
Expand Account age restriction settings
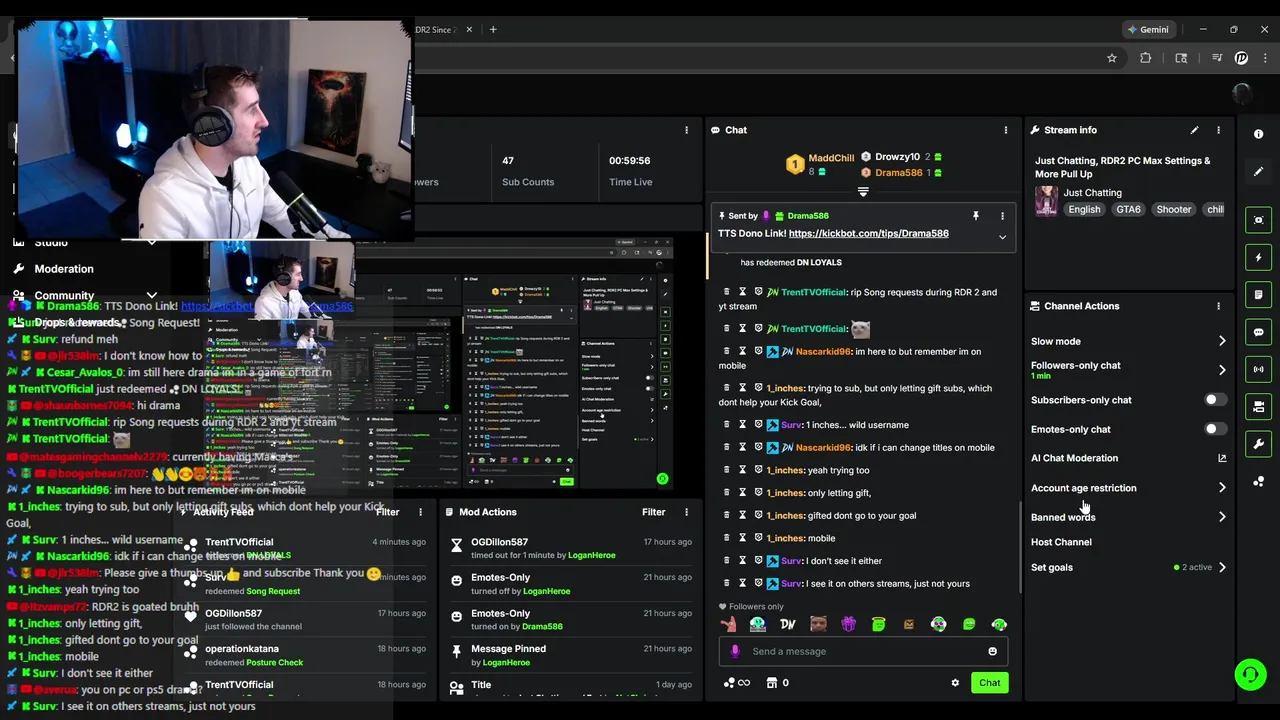point(1222,488)
